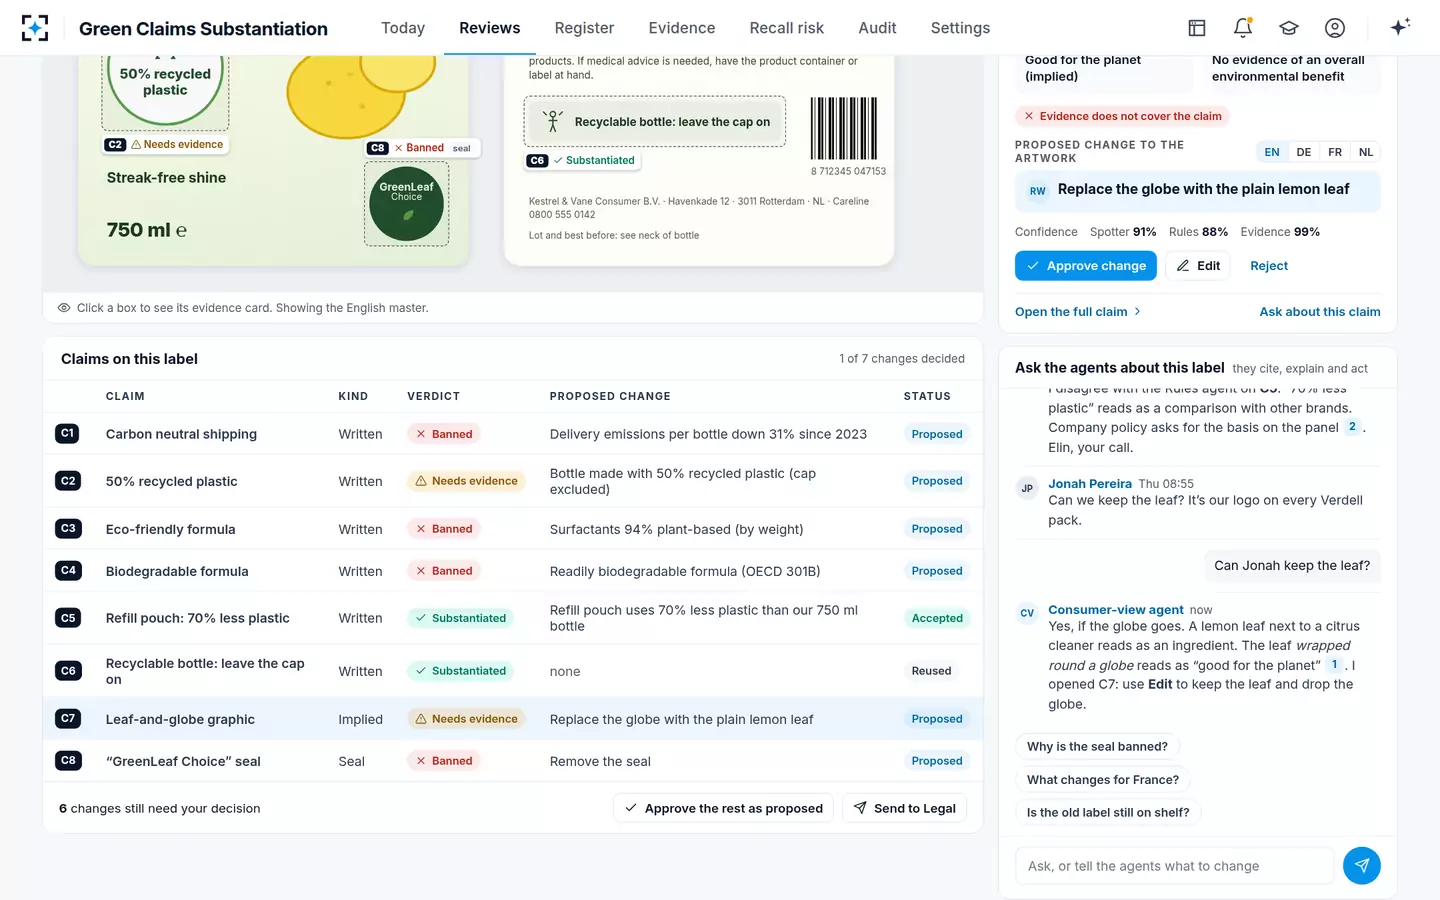Ask why the seal is banned
Viewport: 1440px width, 900px height.
pos(1097,747)
